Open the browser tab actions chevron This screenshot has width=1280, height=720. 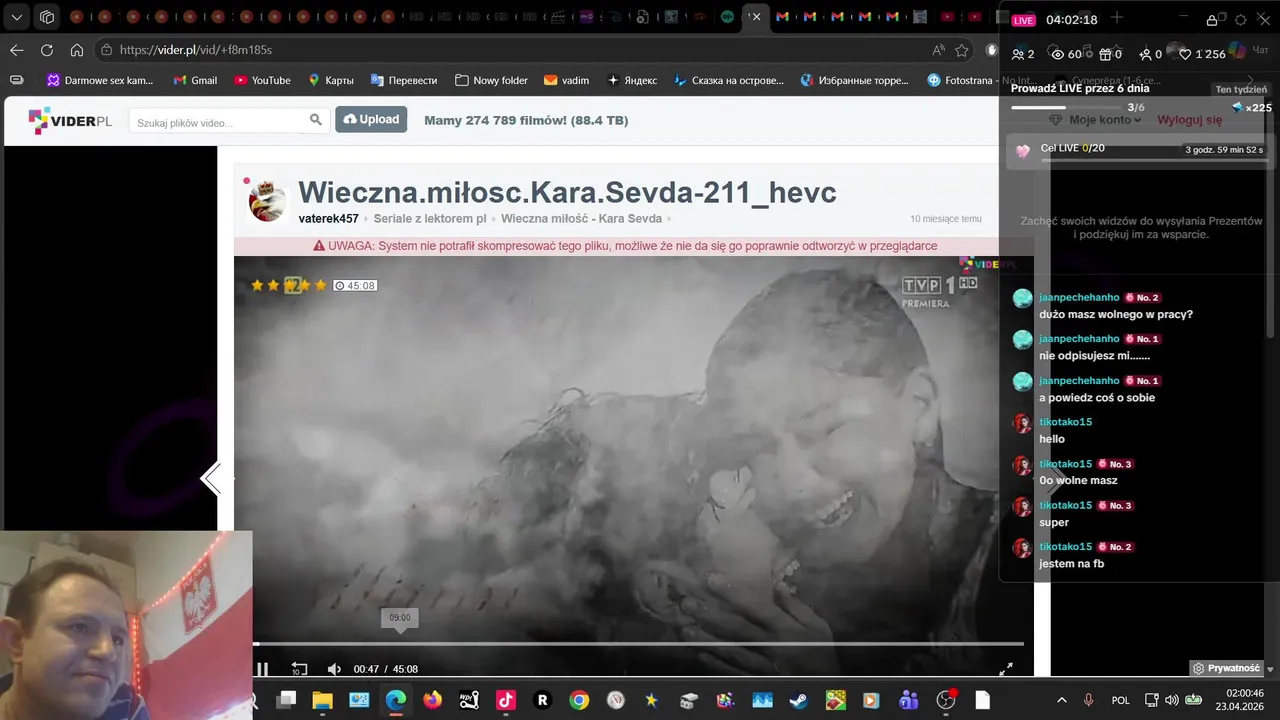point(17,17)
